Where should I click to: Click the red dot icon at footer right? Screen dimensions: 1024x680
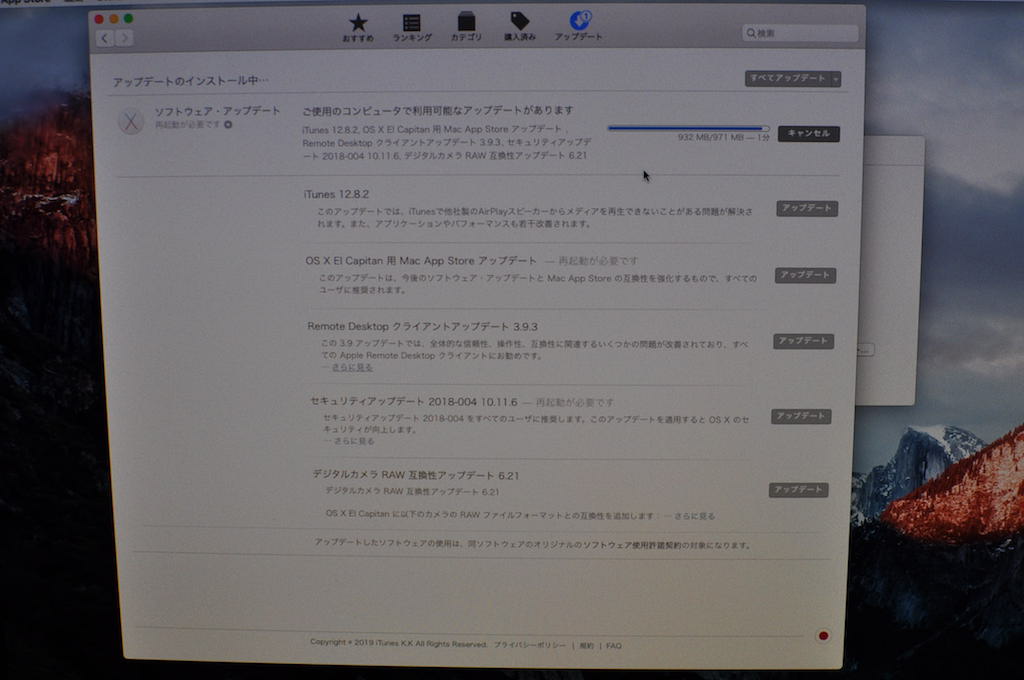point(824,636)
